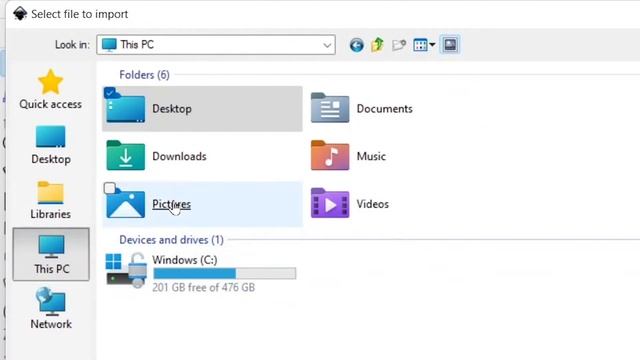Click the Documents folder name text
Viewport: 640px width, 360px height.
tap(384, 109)
